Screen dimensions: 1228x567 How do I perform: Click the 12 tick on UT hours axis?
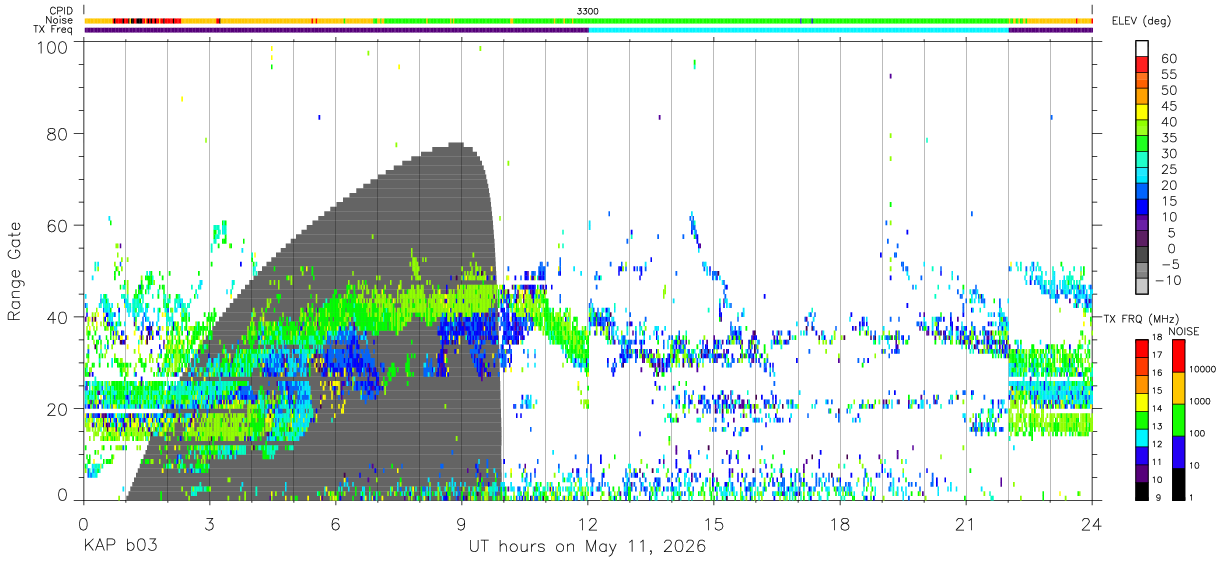pyautogui.click(x=588, y=524)
